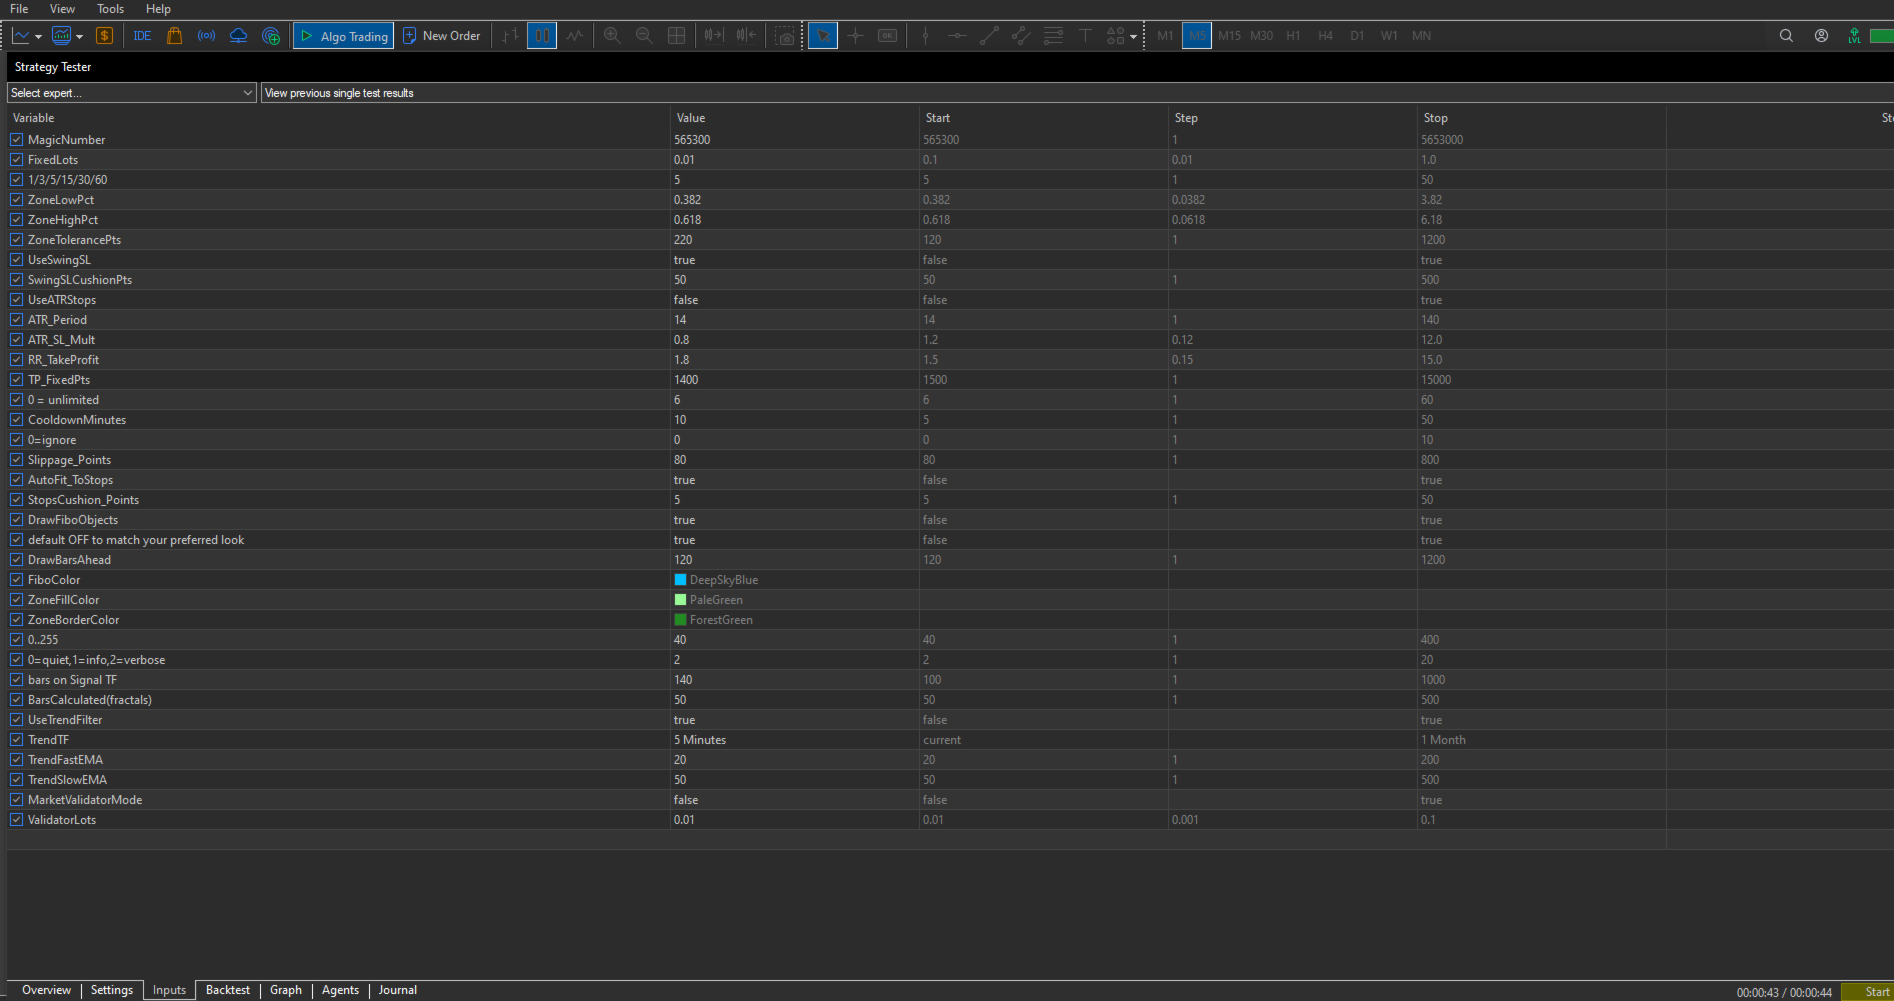Click the New Order button
Screen dimensions: 1894x1001
pos(441,36)
